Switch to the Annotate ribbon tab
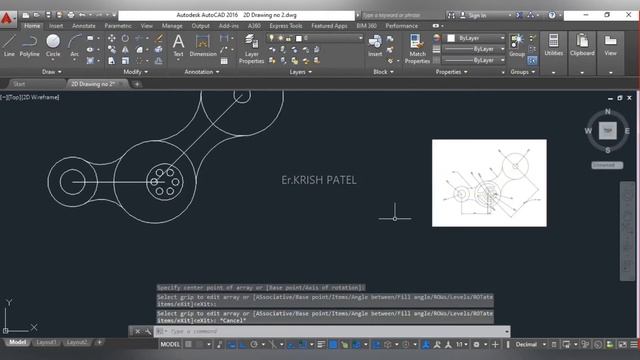 [x=84, y=26]
